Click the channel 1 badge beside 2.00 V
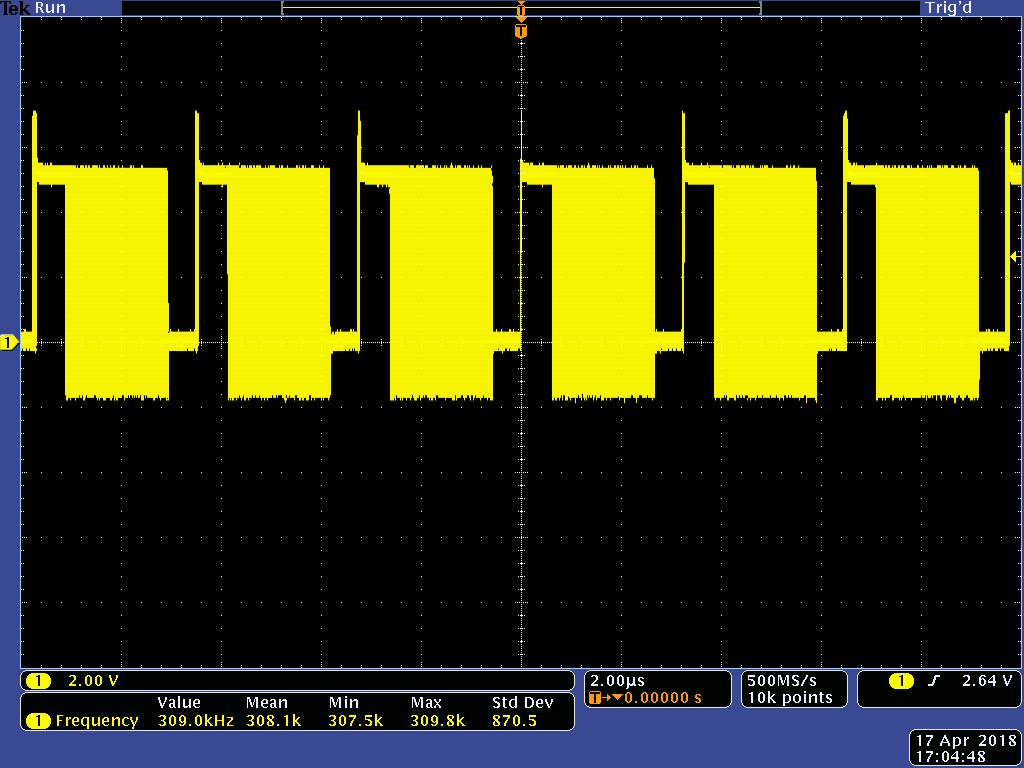The width and height of the screenshot is (1024, 768). point(38,681)
